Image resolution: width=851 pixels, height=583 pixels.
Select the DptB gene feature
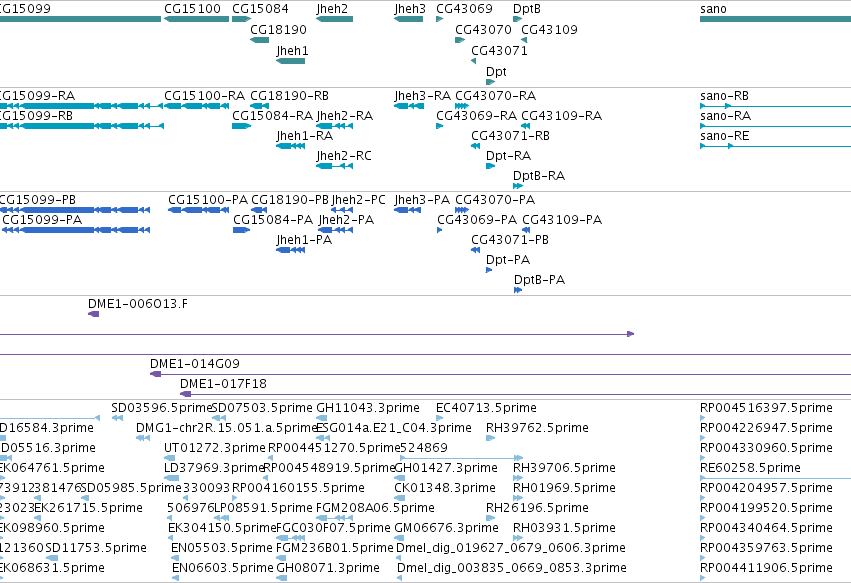pyautogui.click(x=517, y=19)
